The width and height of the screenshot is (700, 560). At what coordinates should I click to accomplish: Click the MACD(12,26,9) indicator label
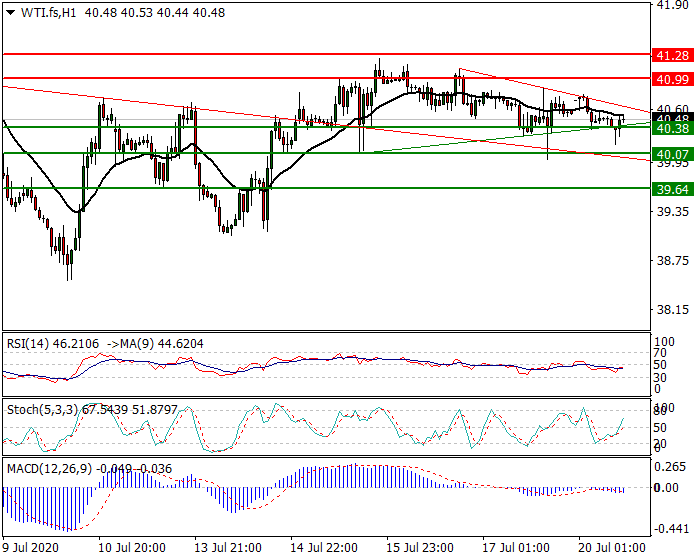click(x=49, y=469)
